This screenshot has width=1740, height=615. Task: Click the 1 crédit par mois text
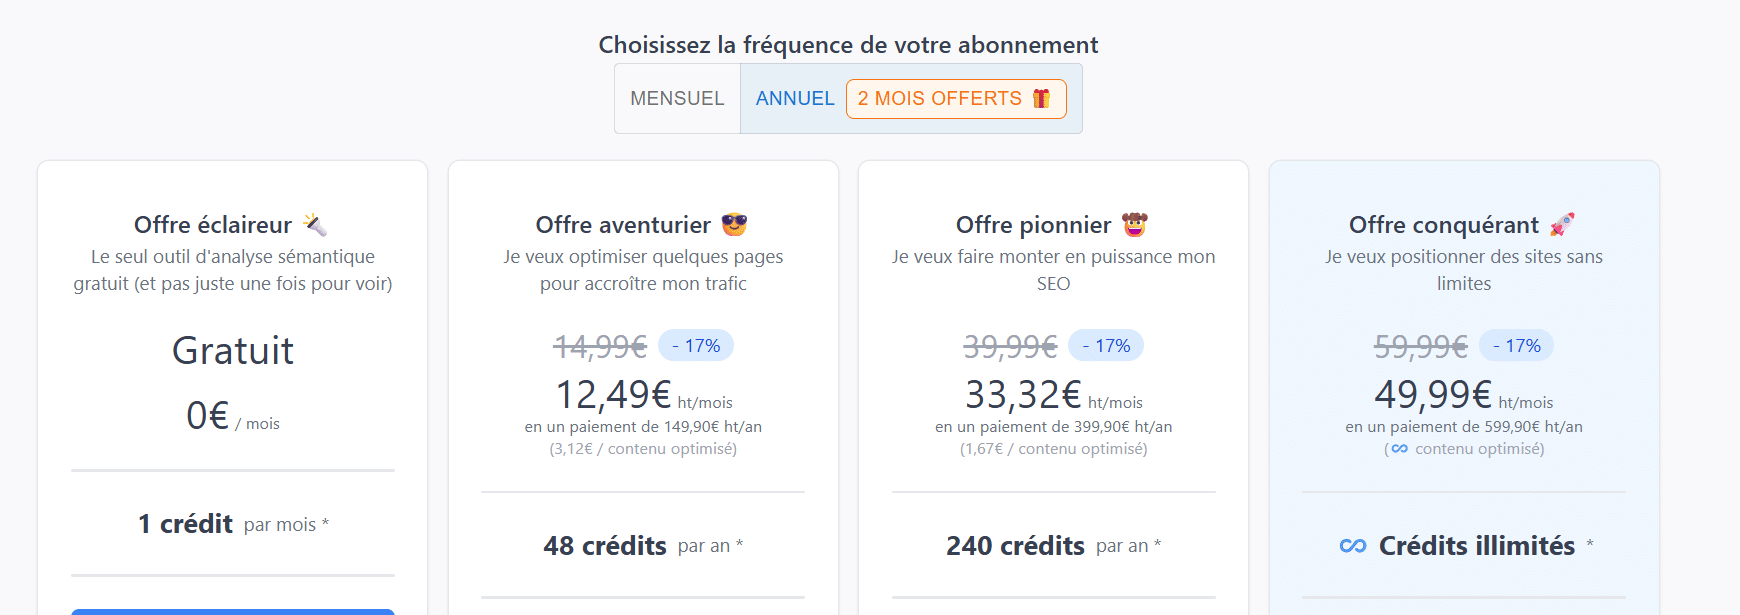(x=233, y=524)
